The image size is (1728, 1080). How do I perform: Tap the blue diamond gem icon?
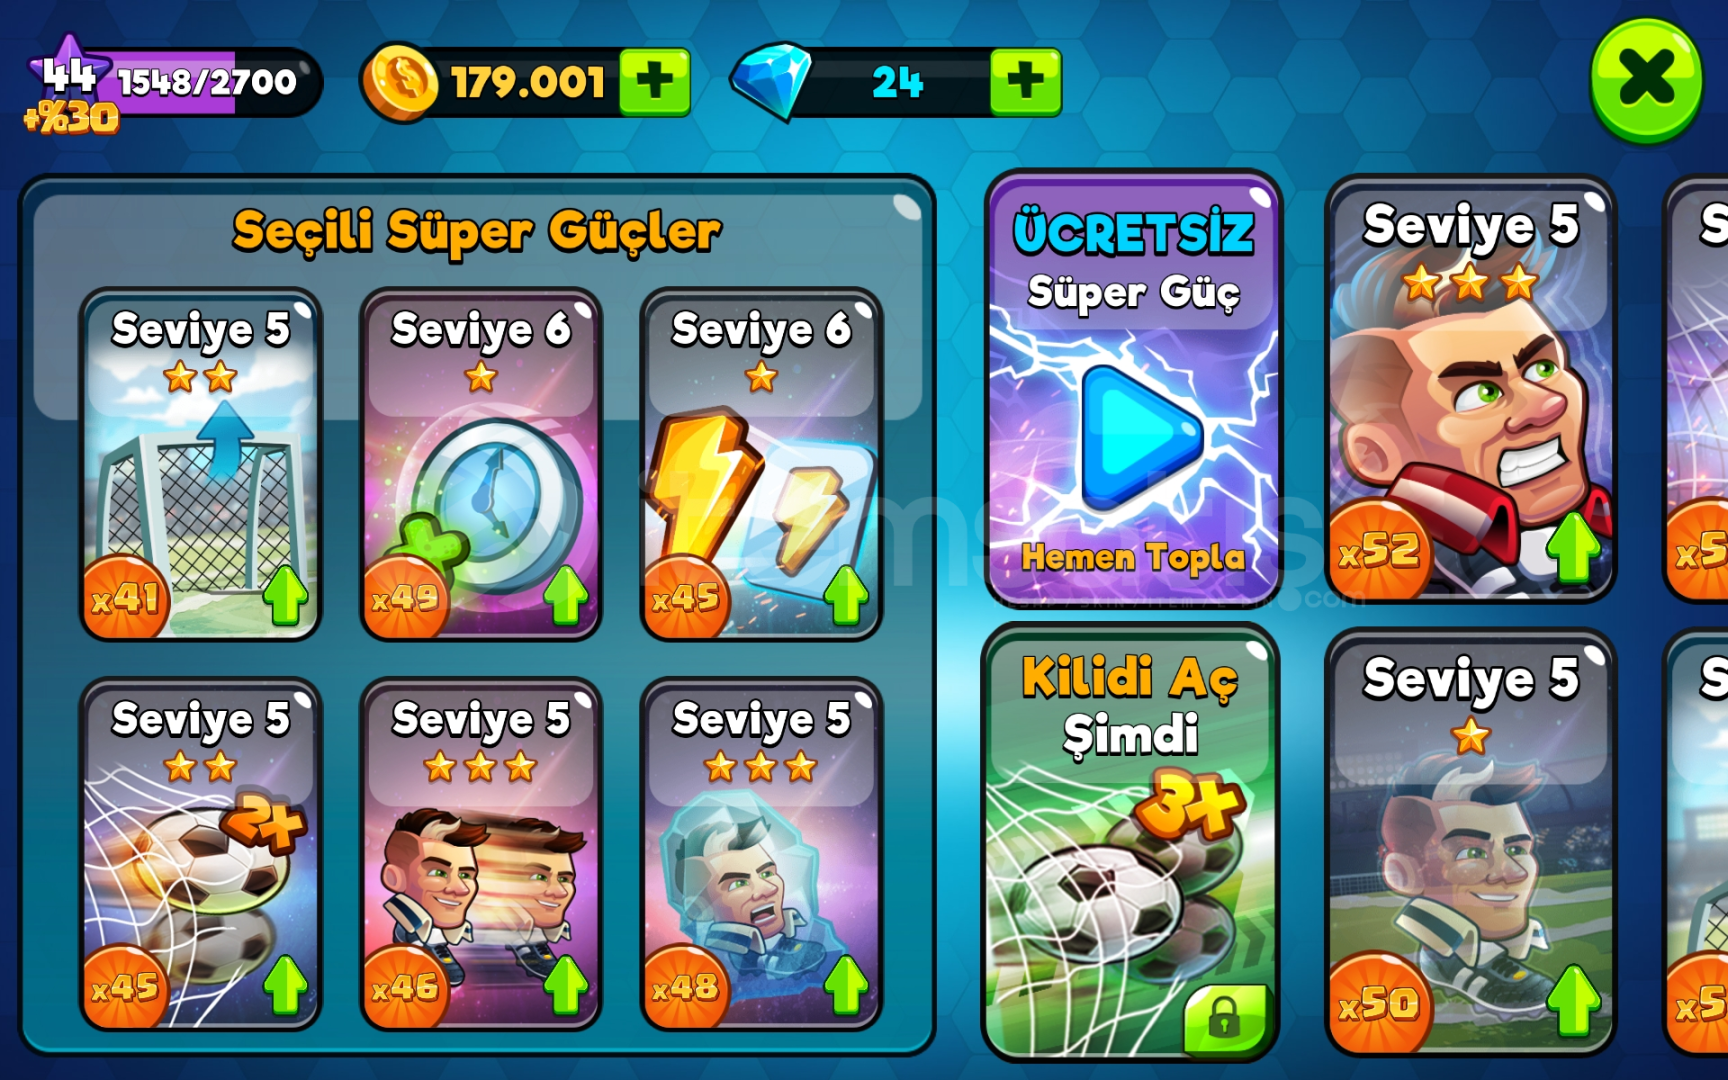coord(772,80)
